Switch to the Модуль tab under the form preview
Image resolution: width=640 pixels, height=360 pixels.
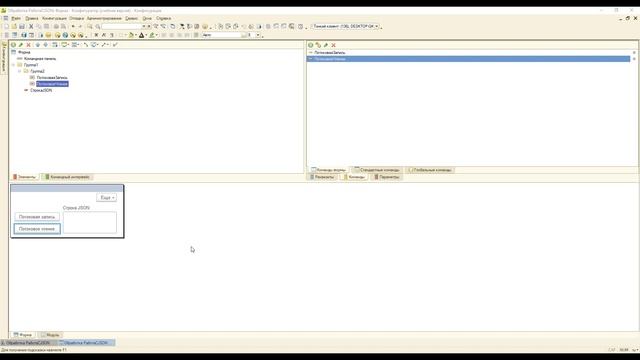click(50, 335)
